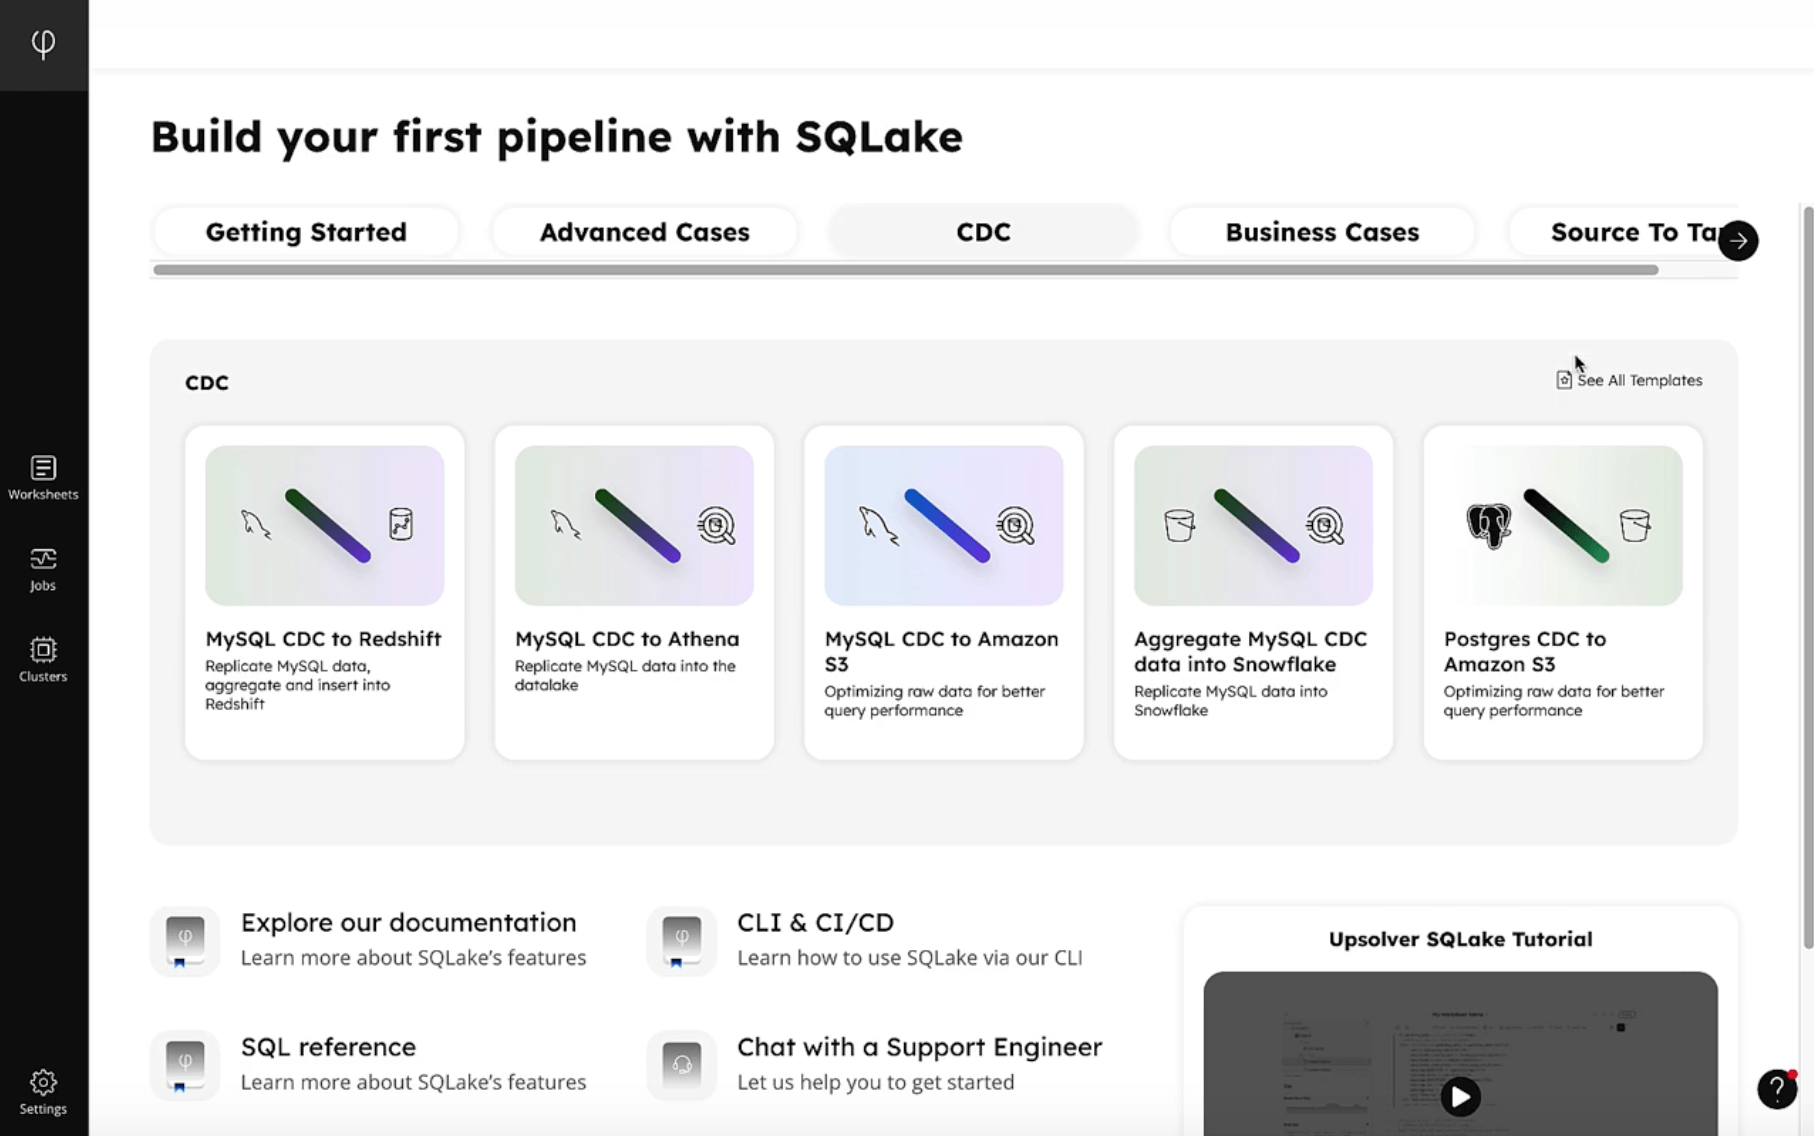Click the SQL reference icon
The image size is (1814, 1136).
pyautogui.click(x=184, y=1064)
